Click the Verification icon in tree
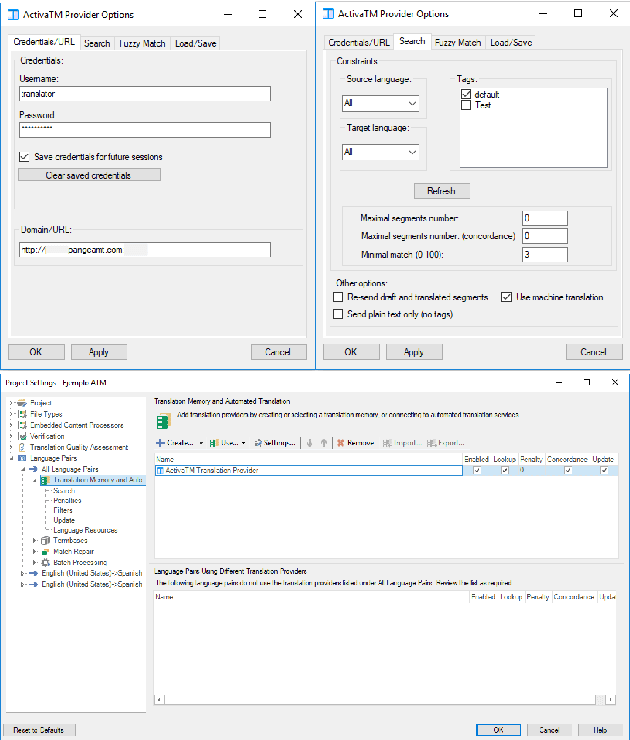 22,436
